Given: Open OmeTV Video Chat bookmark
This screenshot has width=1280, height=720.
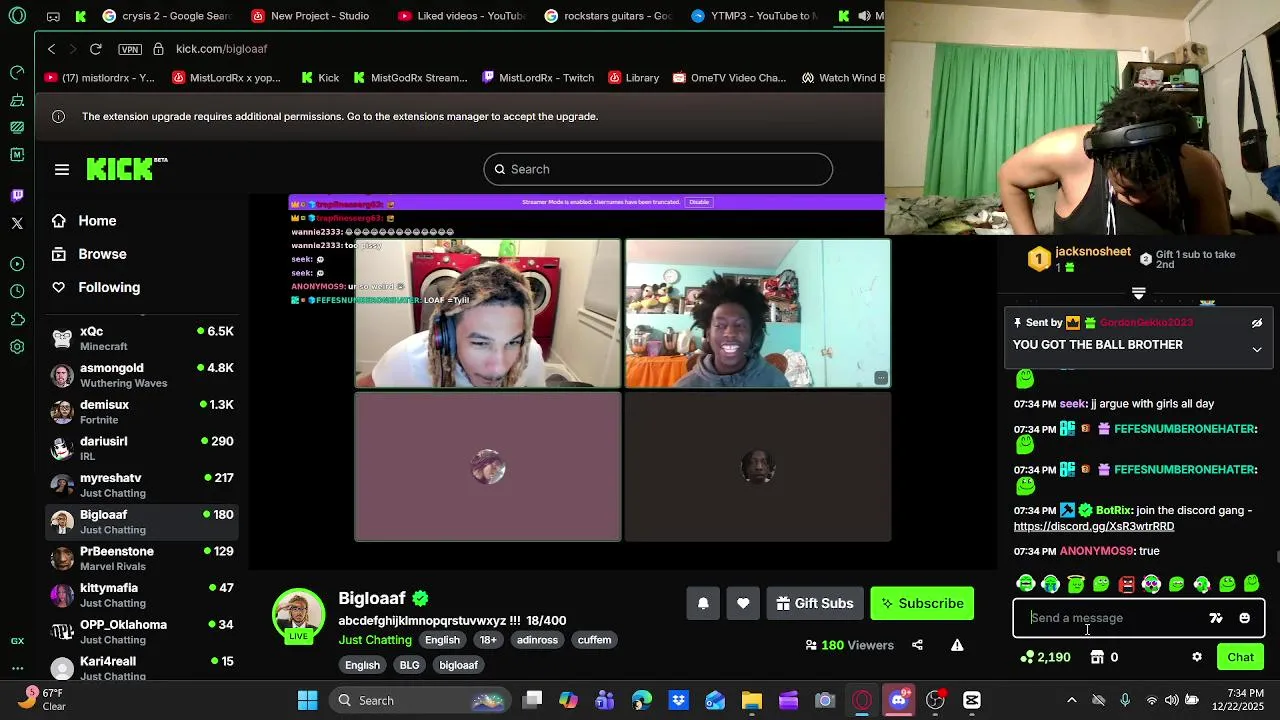Looking at the screenshot, I should (729, 78).
